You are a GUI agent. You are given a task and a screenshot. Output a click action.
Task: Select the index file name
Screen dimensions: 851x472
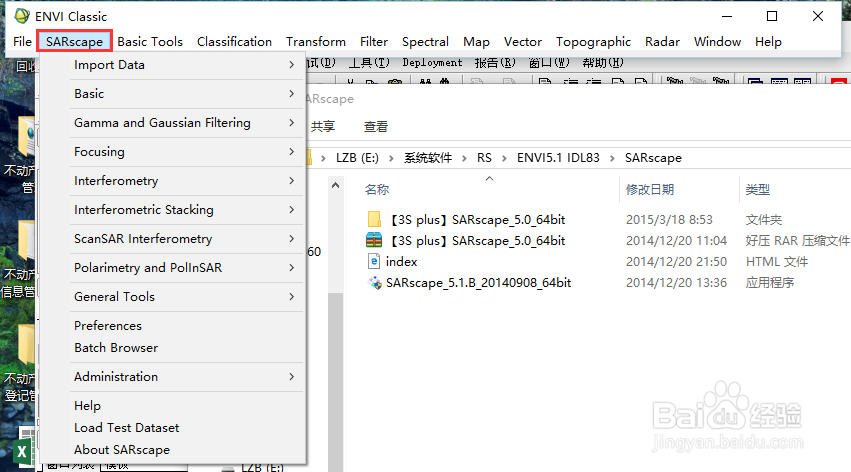point(402,261)
